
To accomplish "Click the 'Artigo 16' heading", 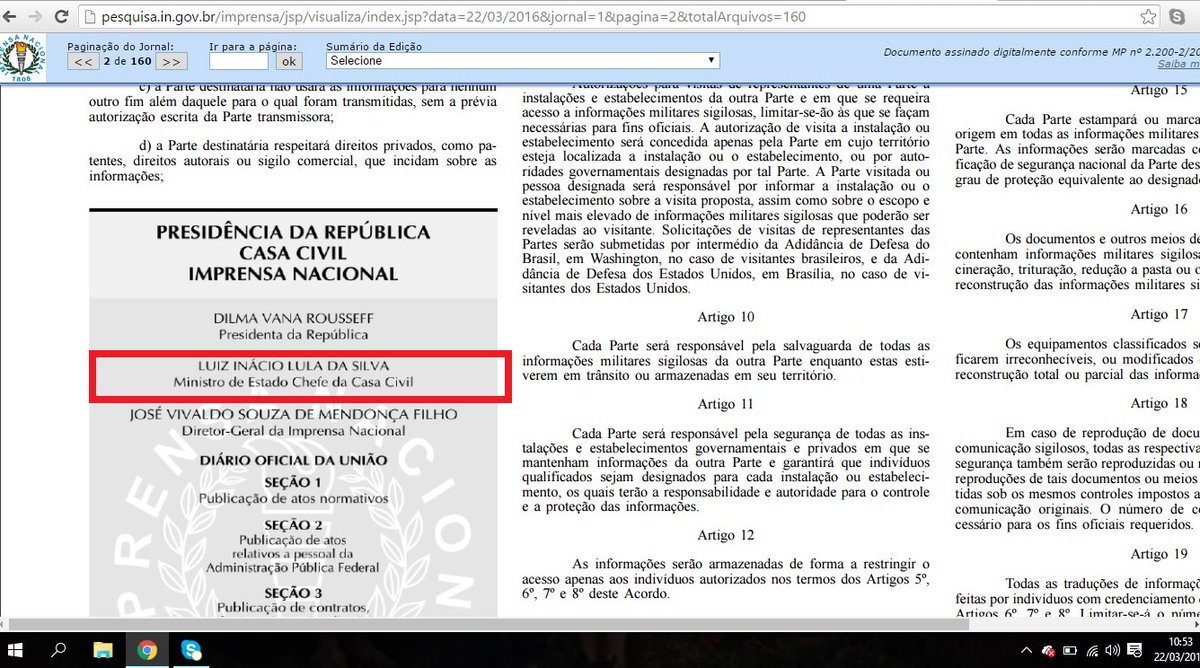I will click(1159, 209).
